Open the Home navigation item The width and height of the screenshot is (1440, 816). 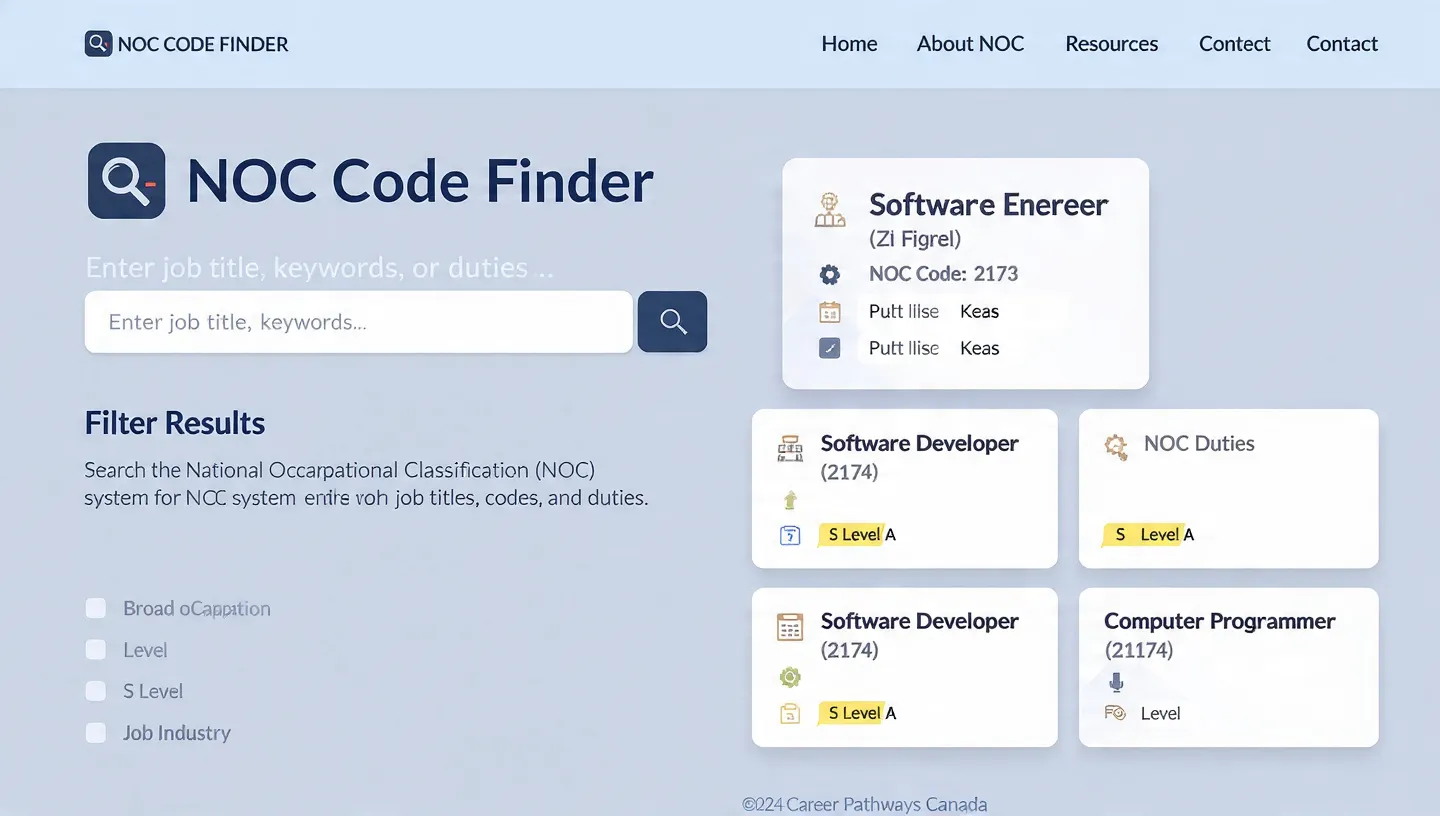point(849,44)
